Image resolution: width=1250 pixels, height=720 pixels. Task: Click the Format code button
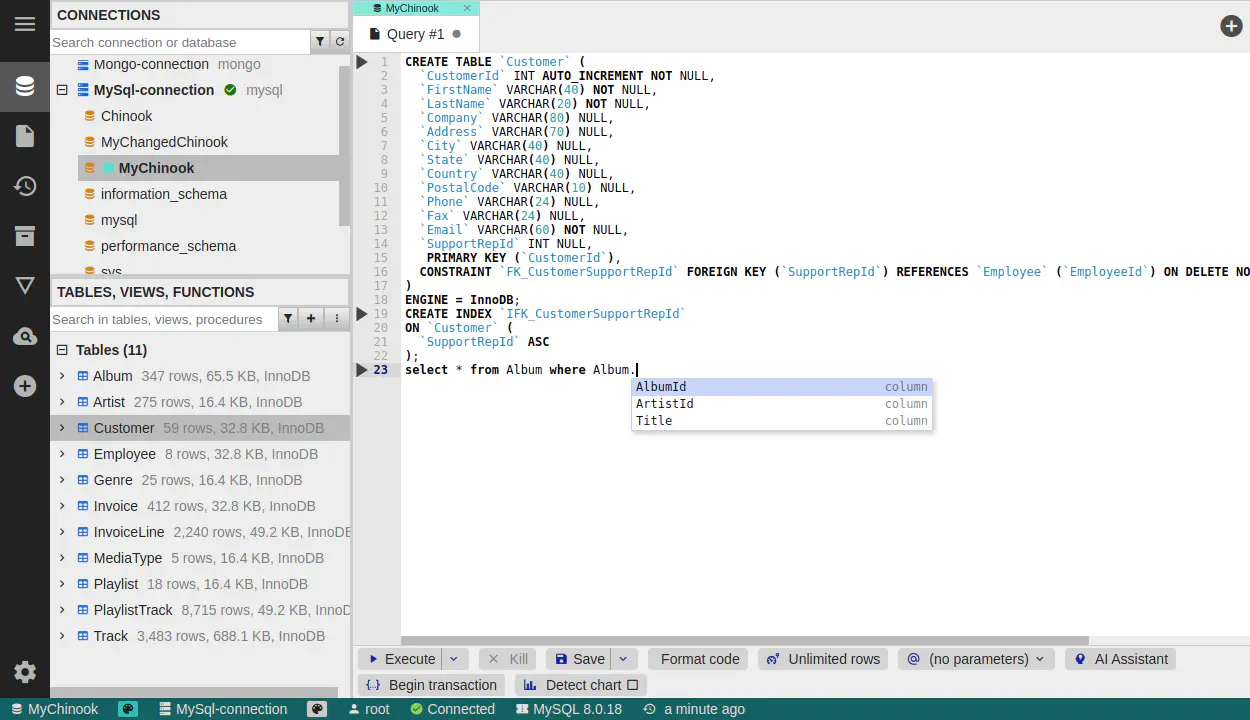pos(699,659)
